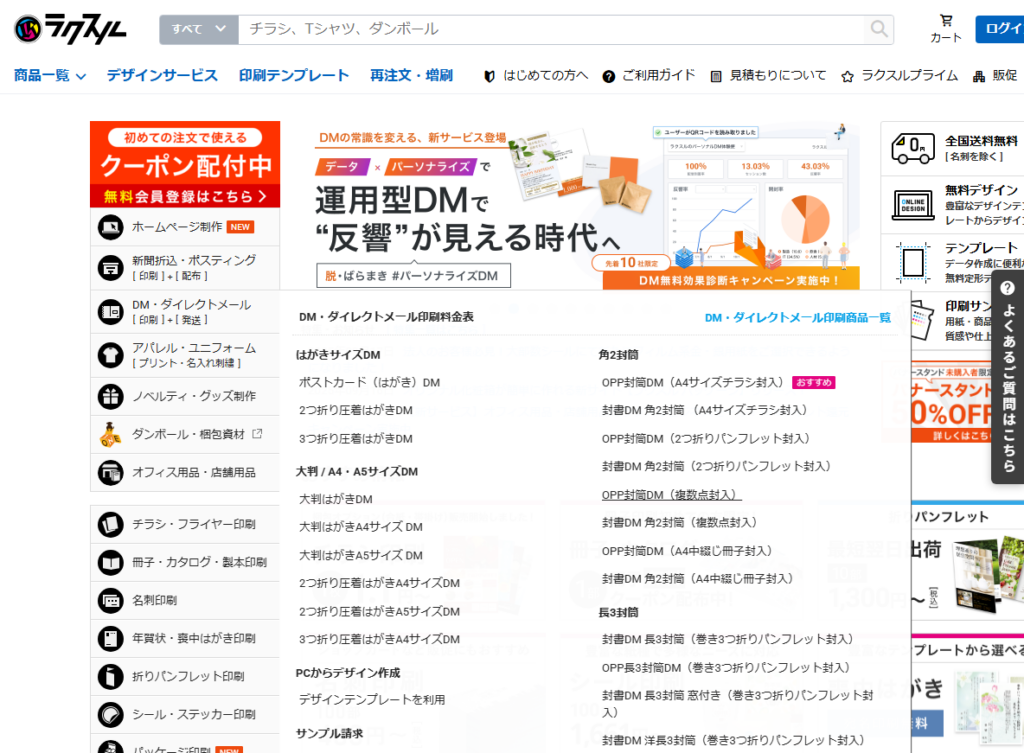Viewport: 1024px width, 753px height.
Task: Open the デザインサービス menu item
Action: click(x=162, y=75)
